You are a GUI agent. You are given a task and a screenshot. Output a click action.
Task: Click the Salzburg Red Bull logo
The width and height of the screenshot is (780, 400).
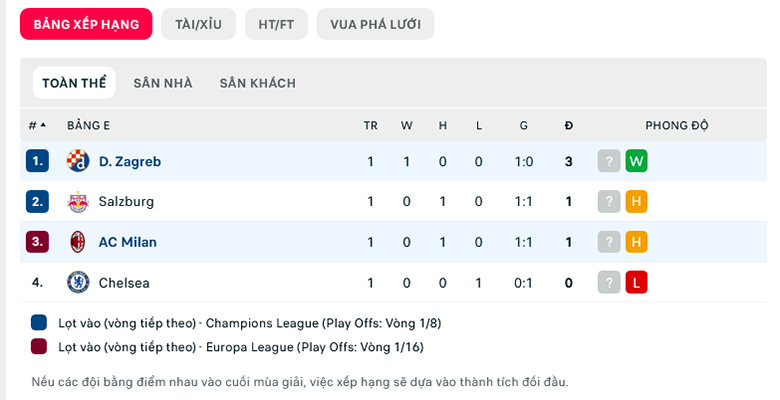point(78,201)
